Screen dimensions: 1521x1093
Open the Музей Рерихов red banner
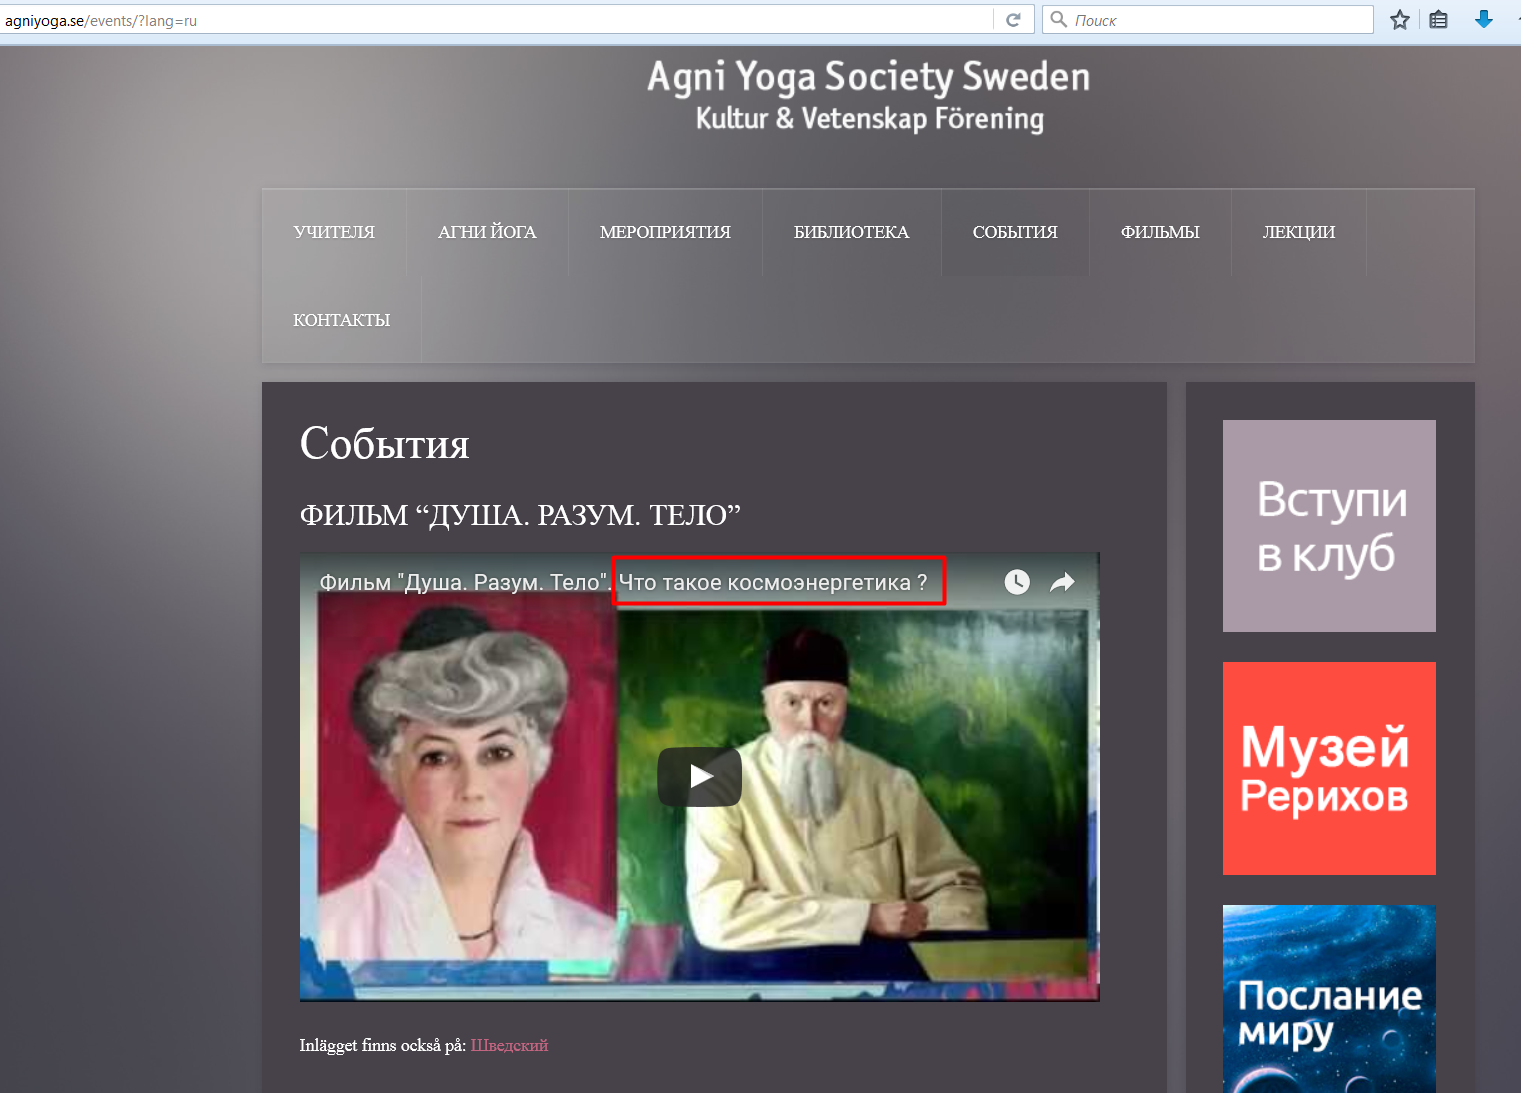coord(1329,768)
